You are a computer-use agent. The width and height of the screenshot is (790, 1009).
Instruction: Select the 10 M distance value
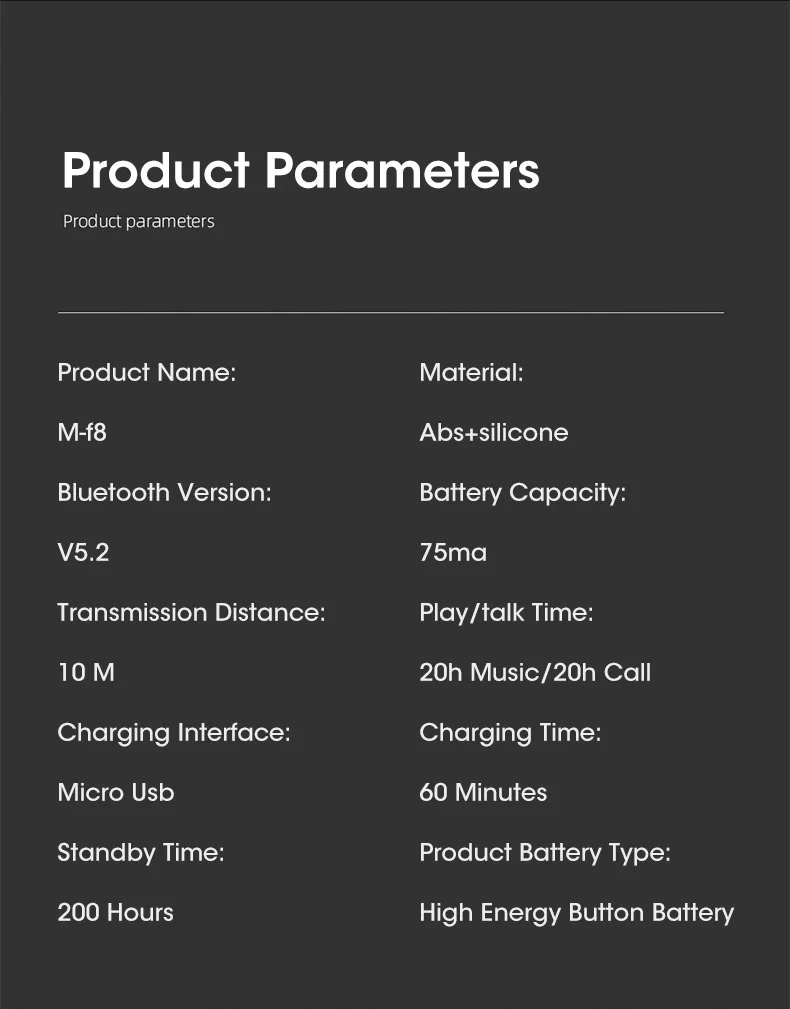point(86,672)
